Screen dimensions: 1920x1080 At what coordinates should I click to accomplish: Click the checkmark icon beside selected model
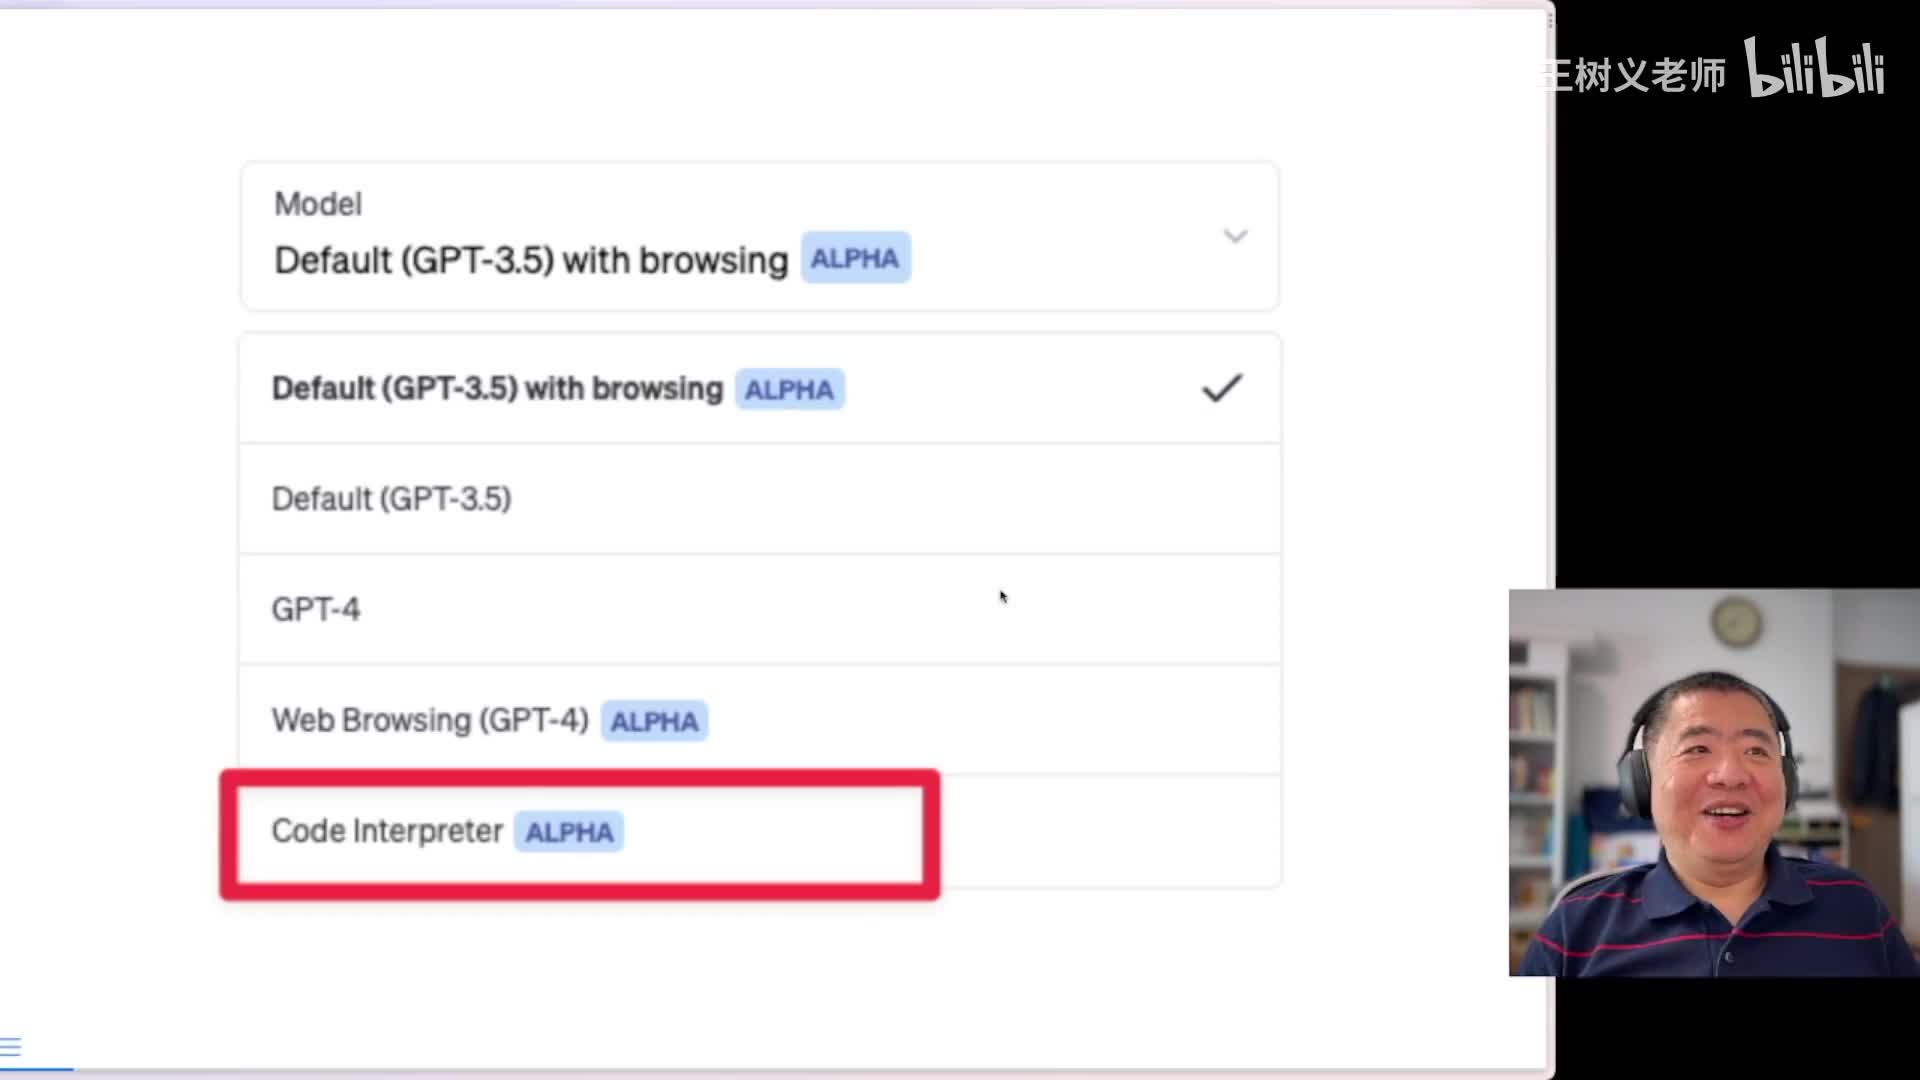click(x=1221, y=388)
